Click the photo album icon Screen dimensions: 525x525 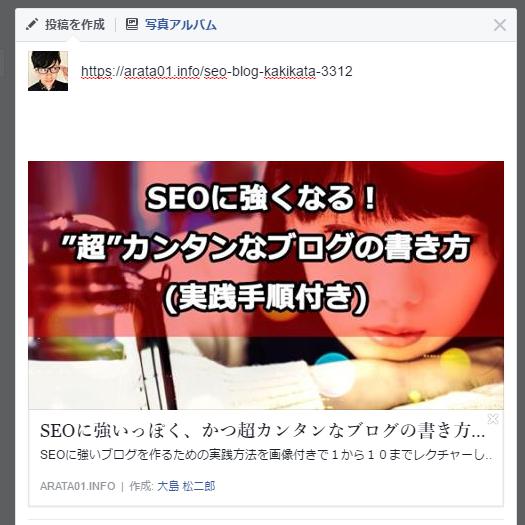point(132,24)
